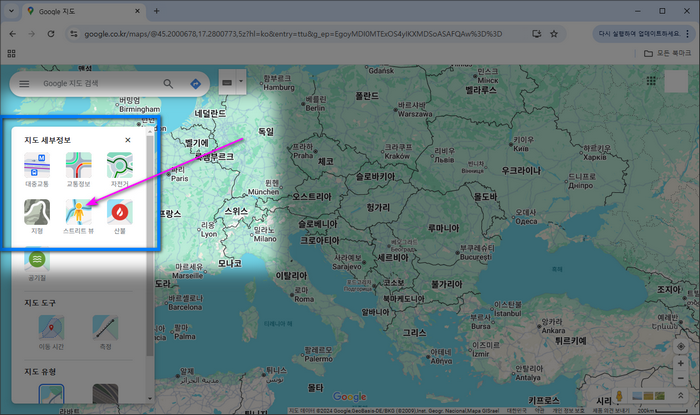700x415 pixels.
Task: Click the layers panel vertical scrollbar
Action: 150,245
